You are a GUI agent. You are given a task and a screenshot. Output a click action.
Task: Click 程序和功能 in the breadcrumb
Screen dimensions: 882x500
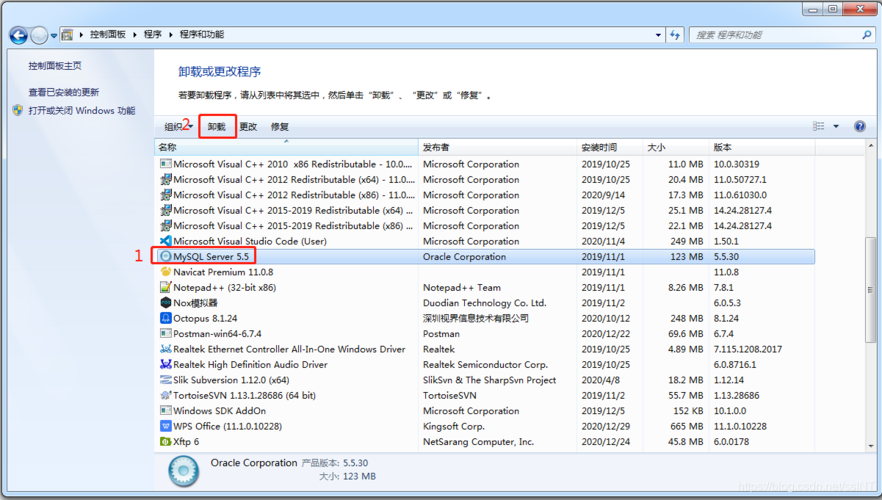click(x=201, y=34)
